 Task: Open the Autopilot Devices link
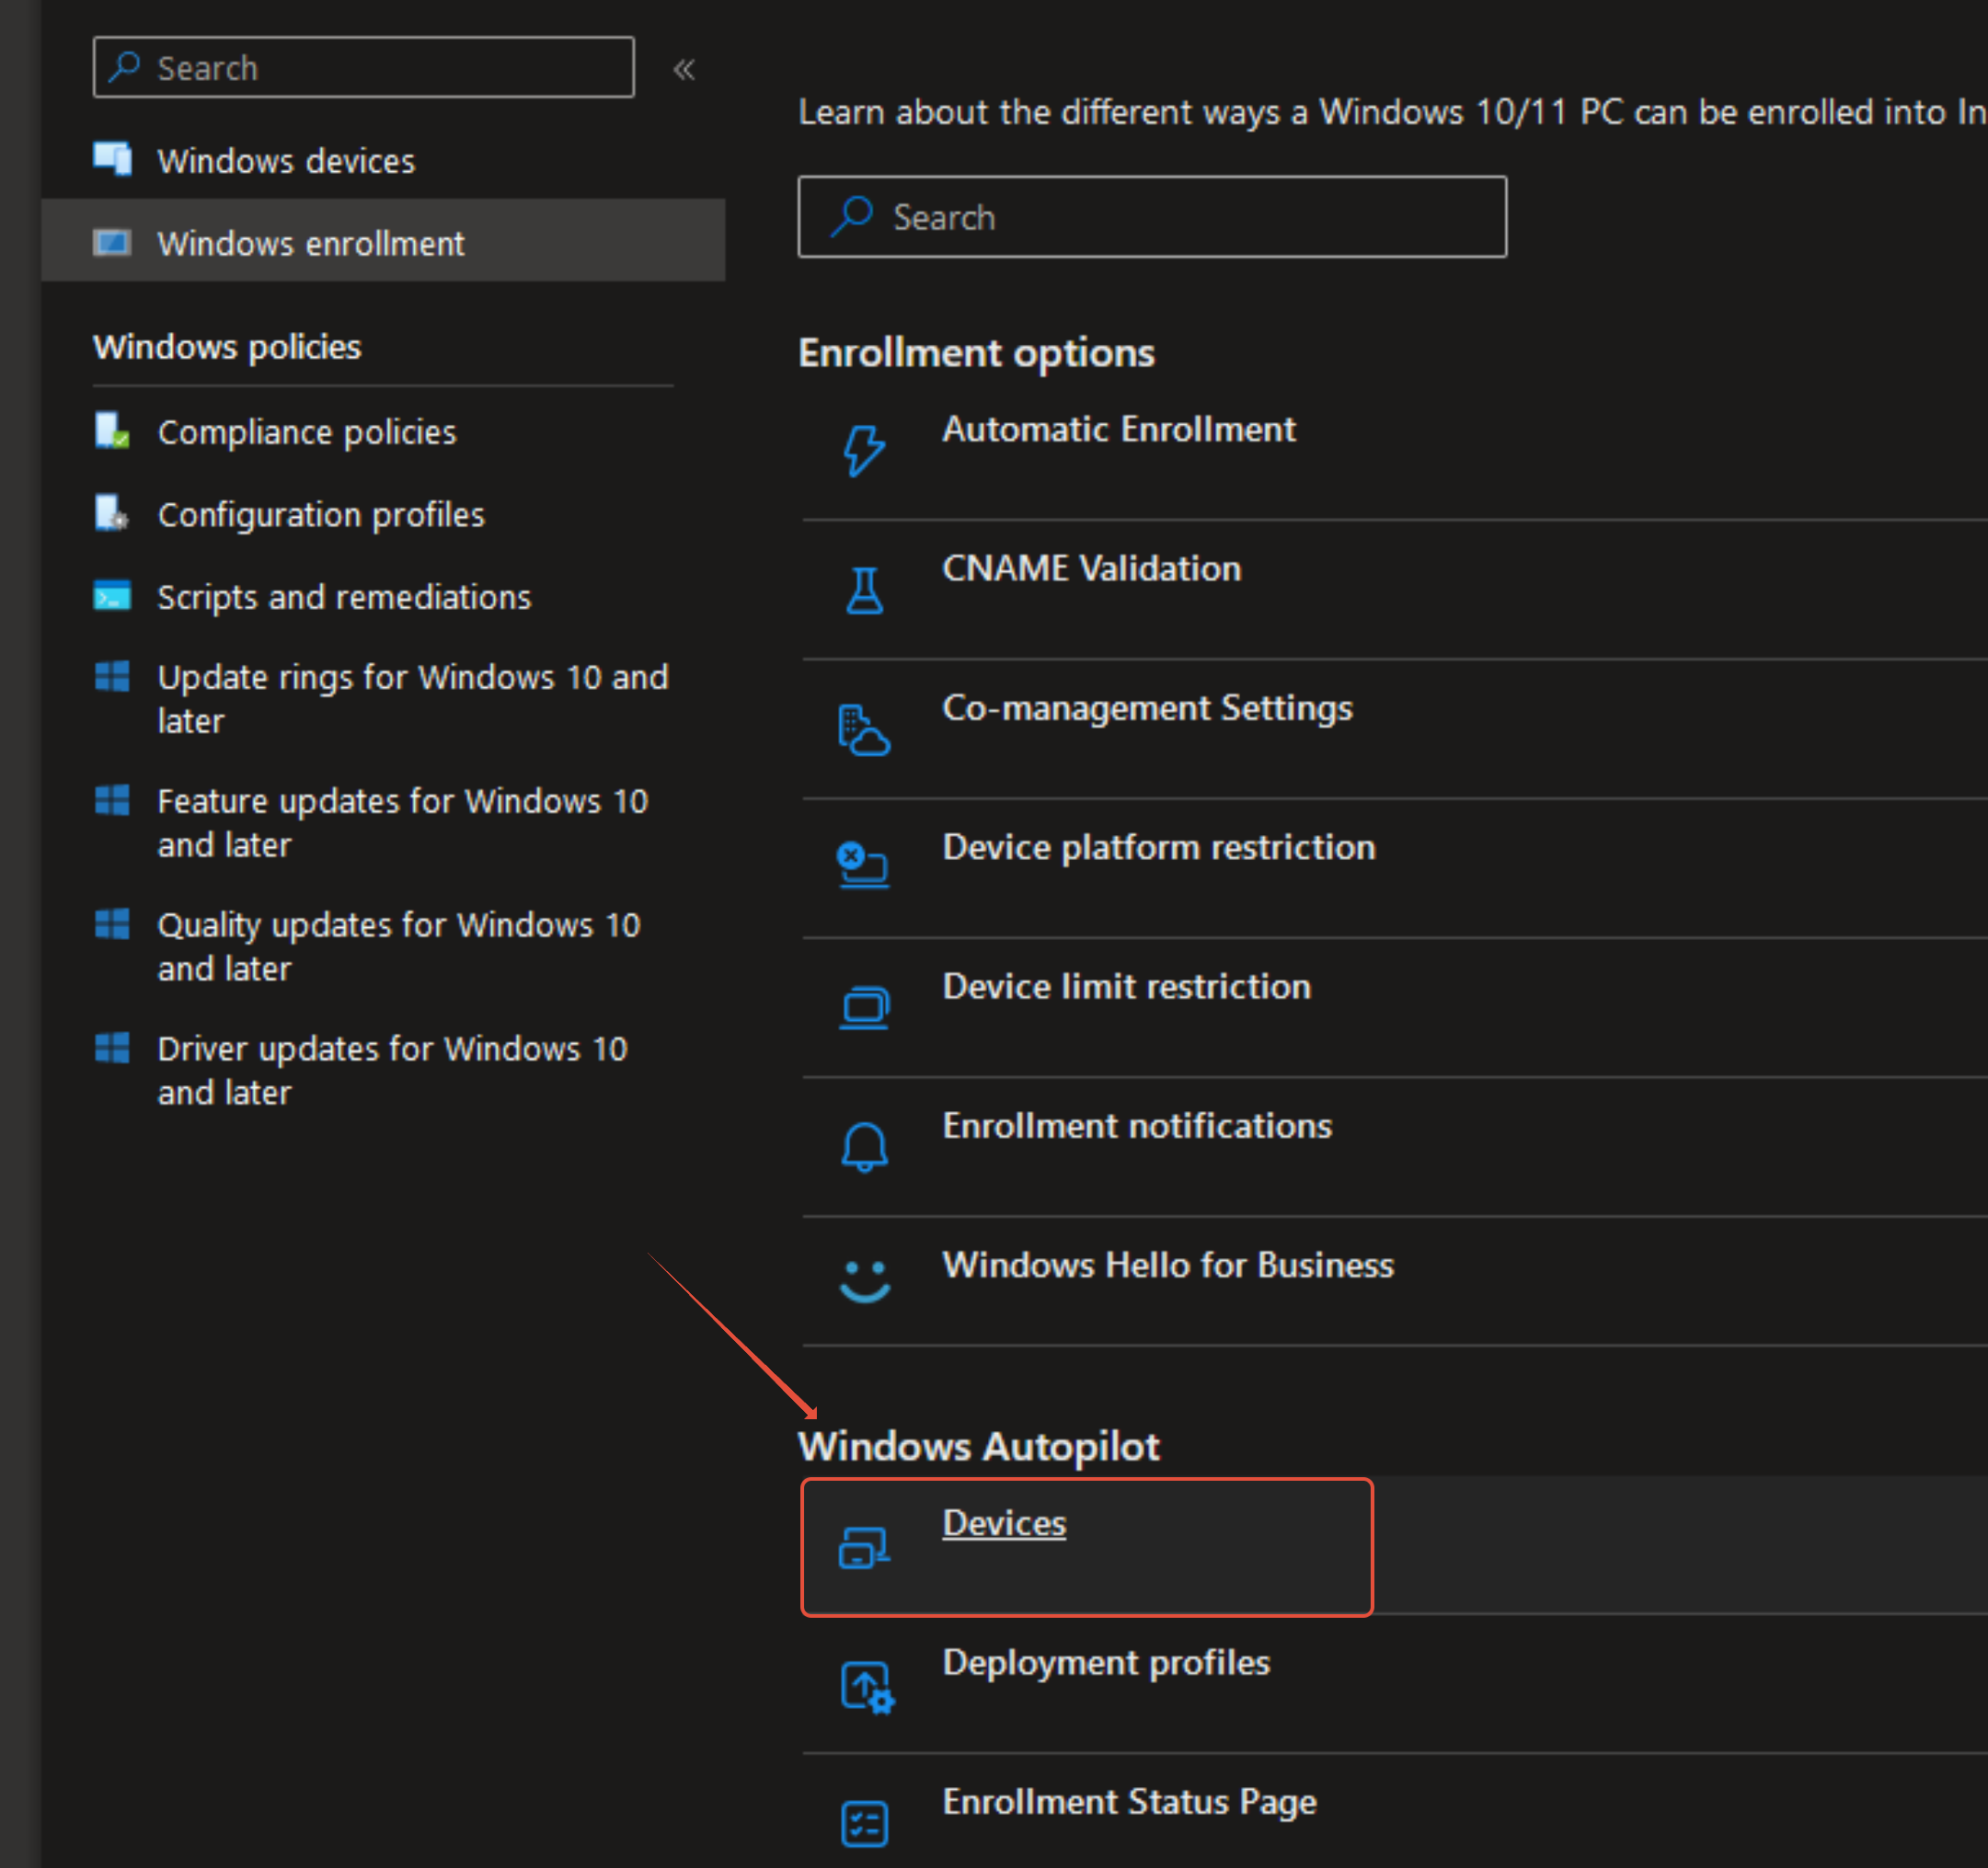[1004, 1523]
